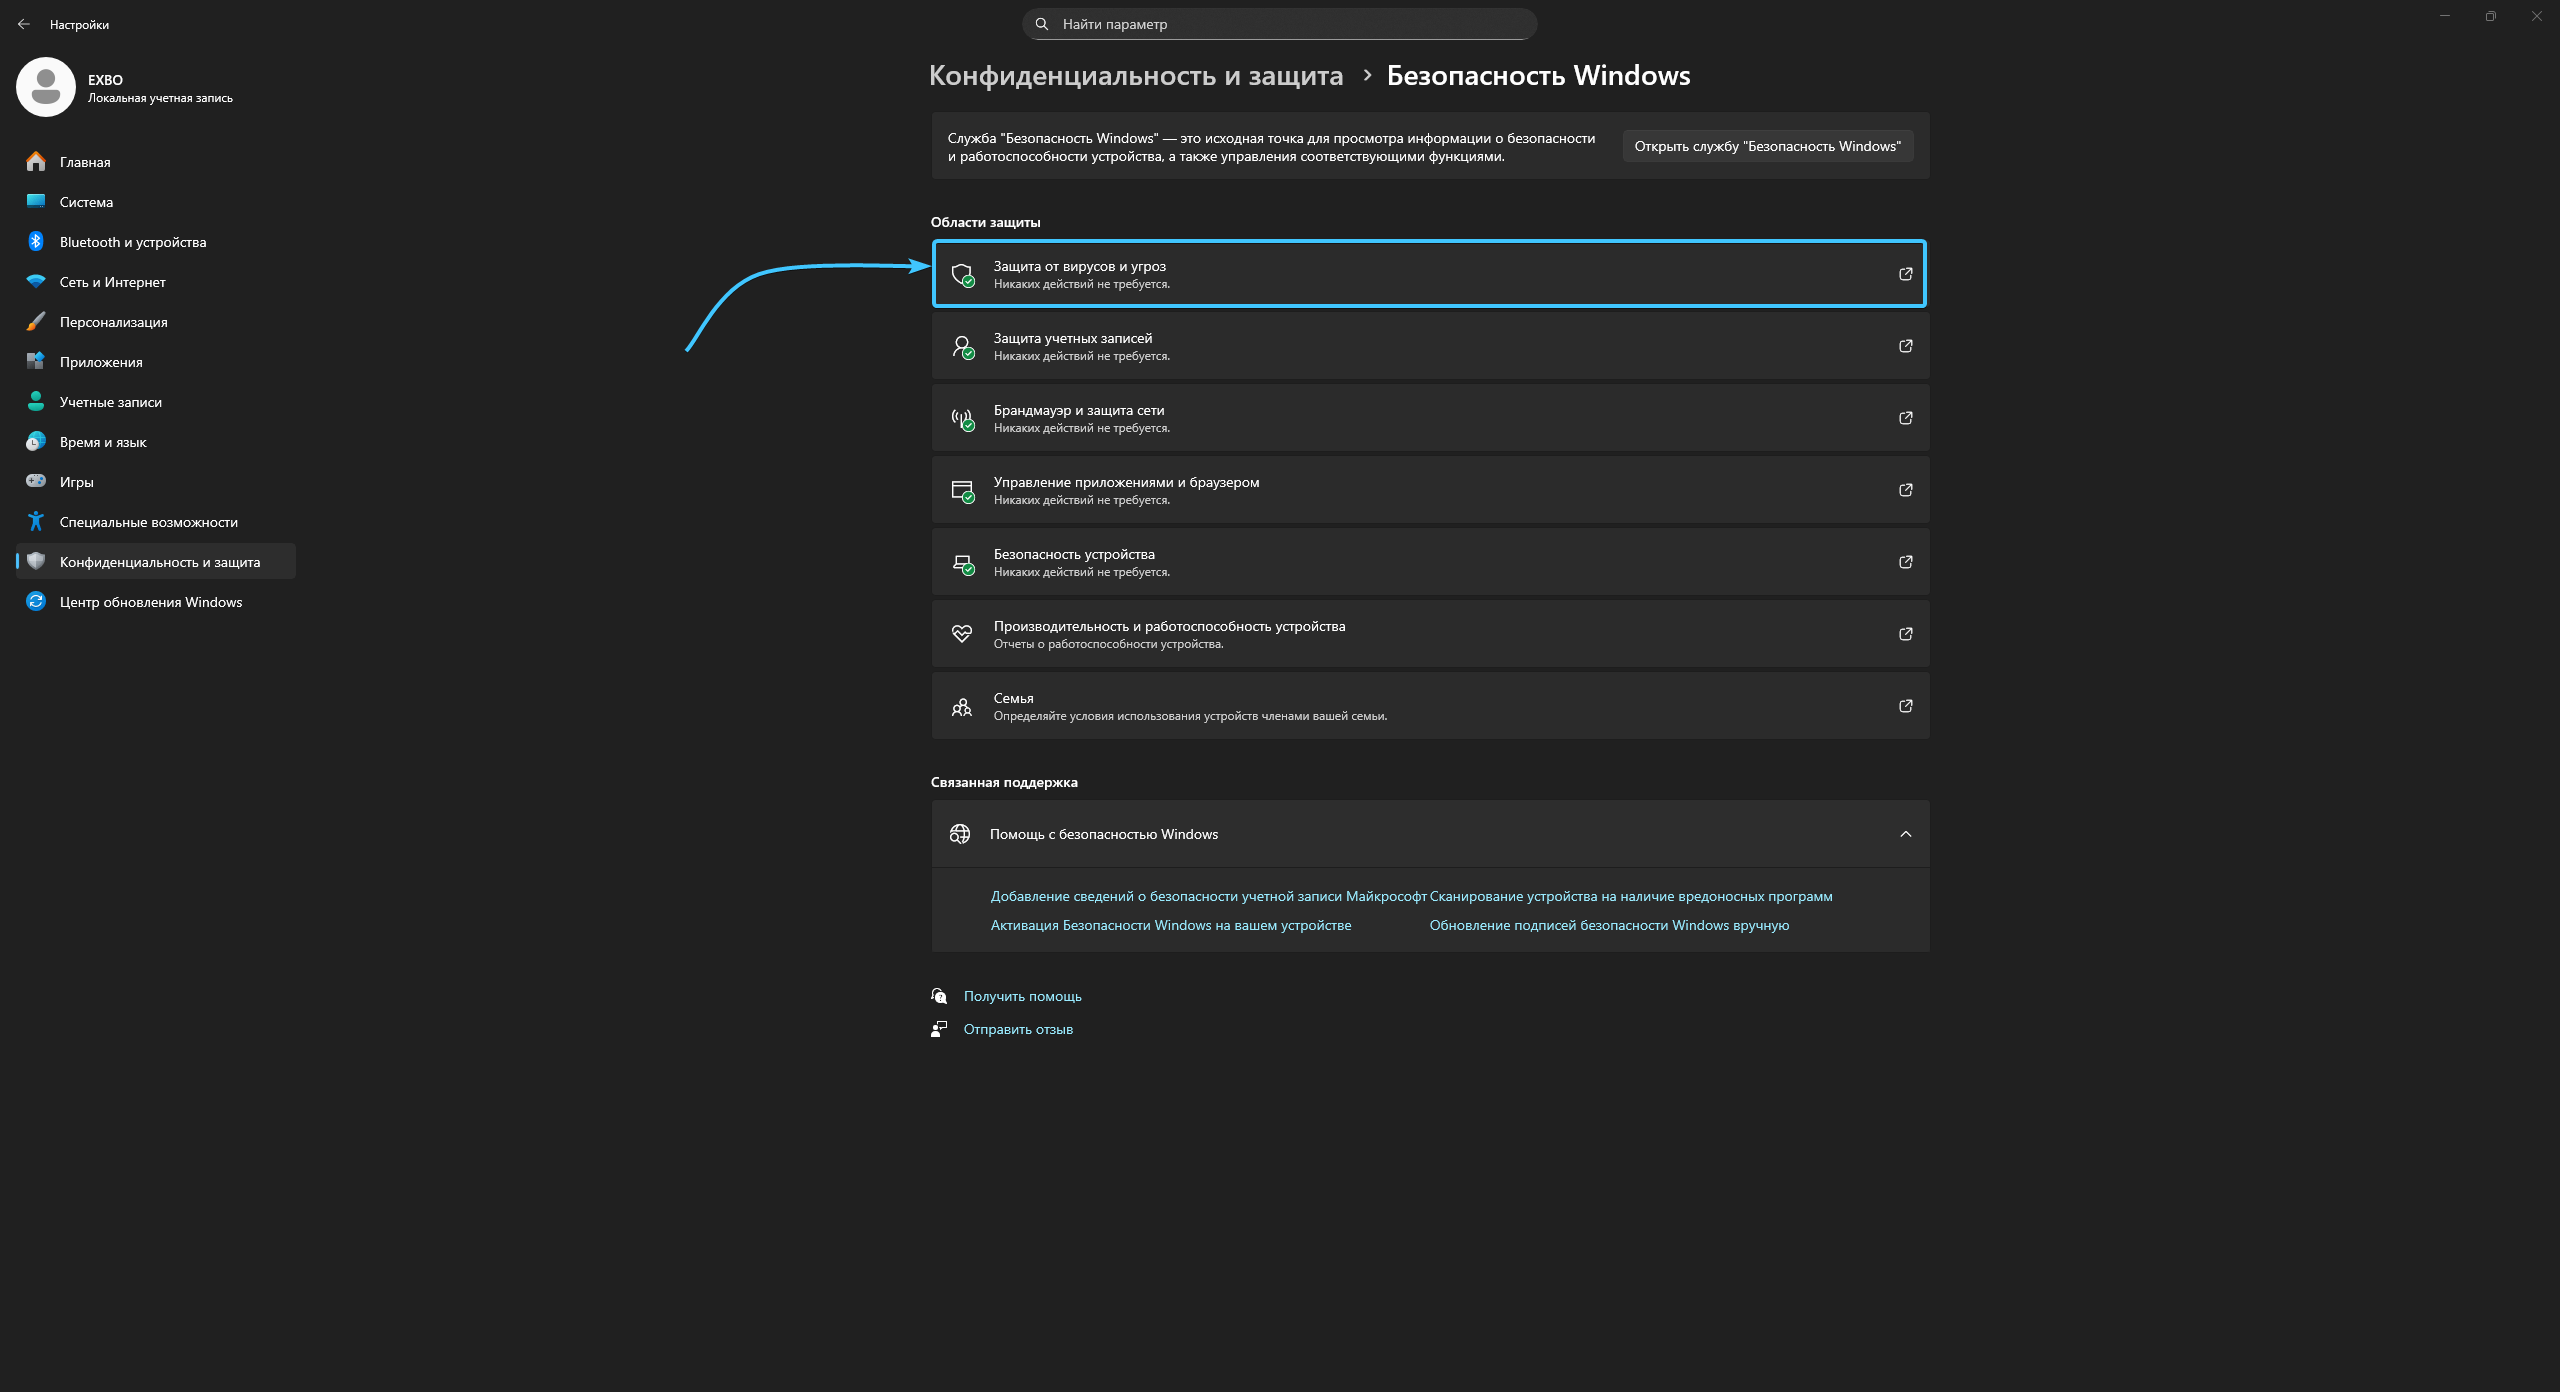This screenshot has height=1392, width=2560.
Task: Click the virus and threat protection shield icon
Action: click(962, 274)
